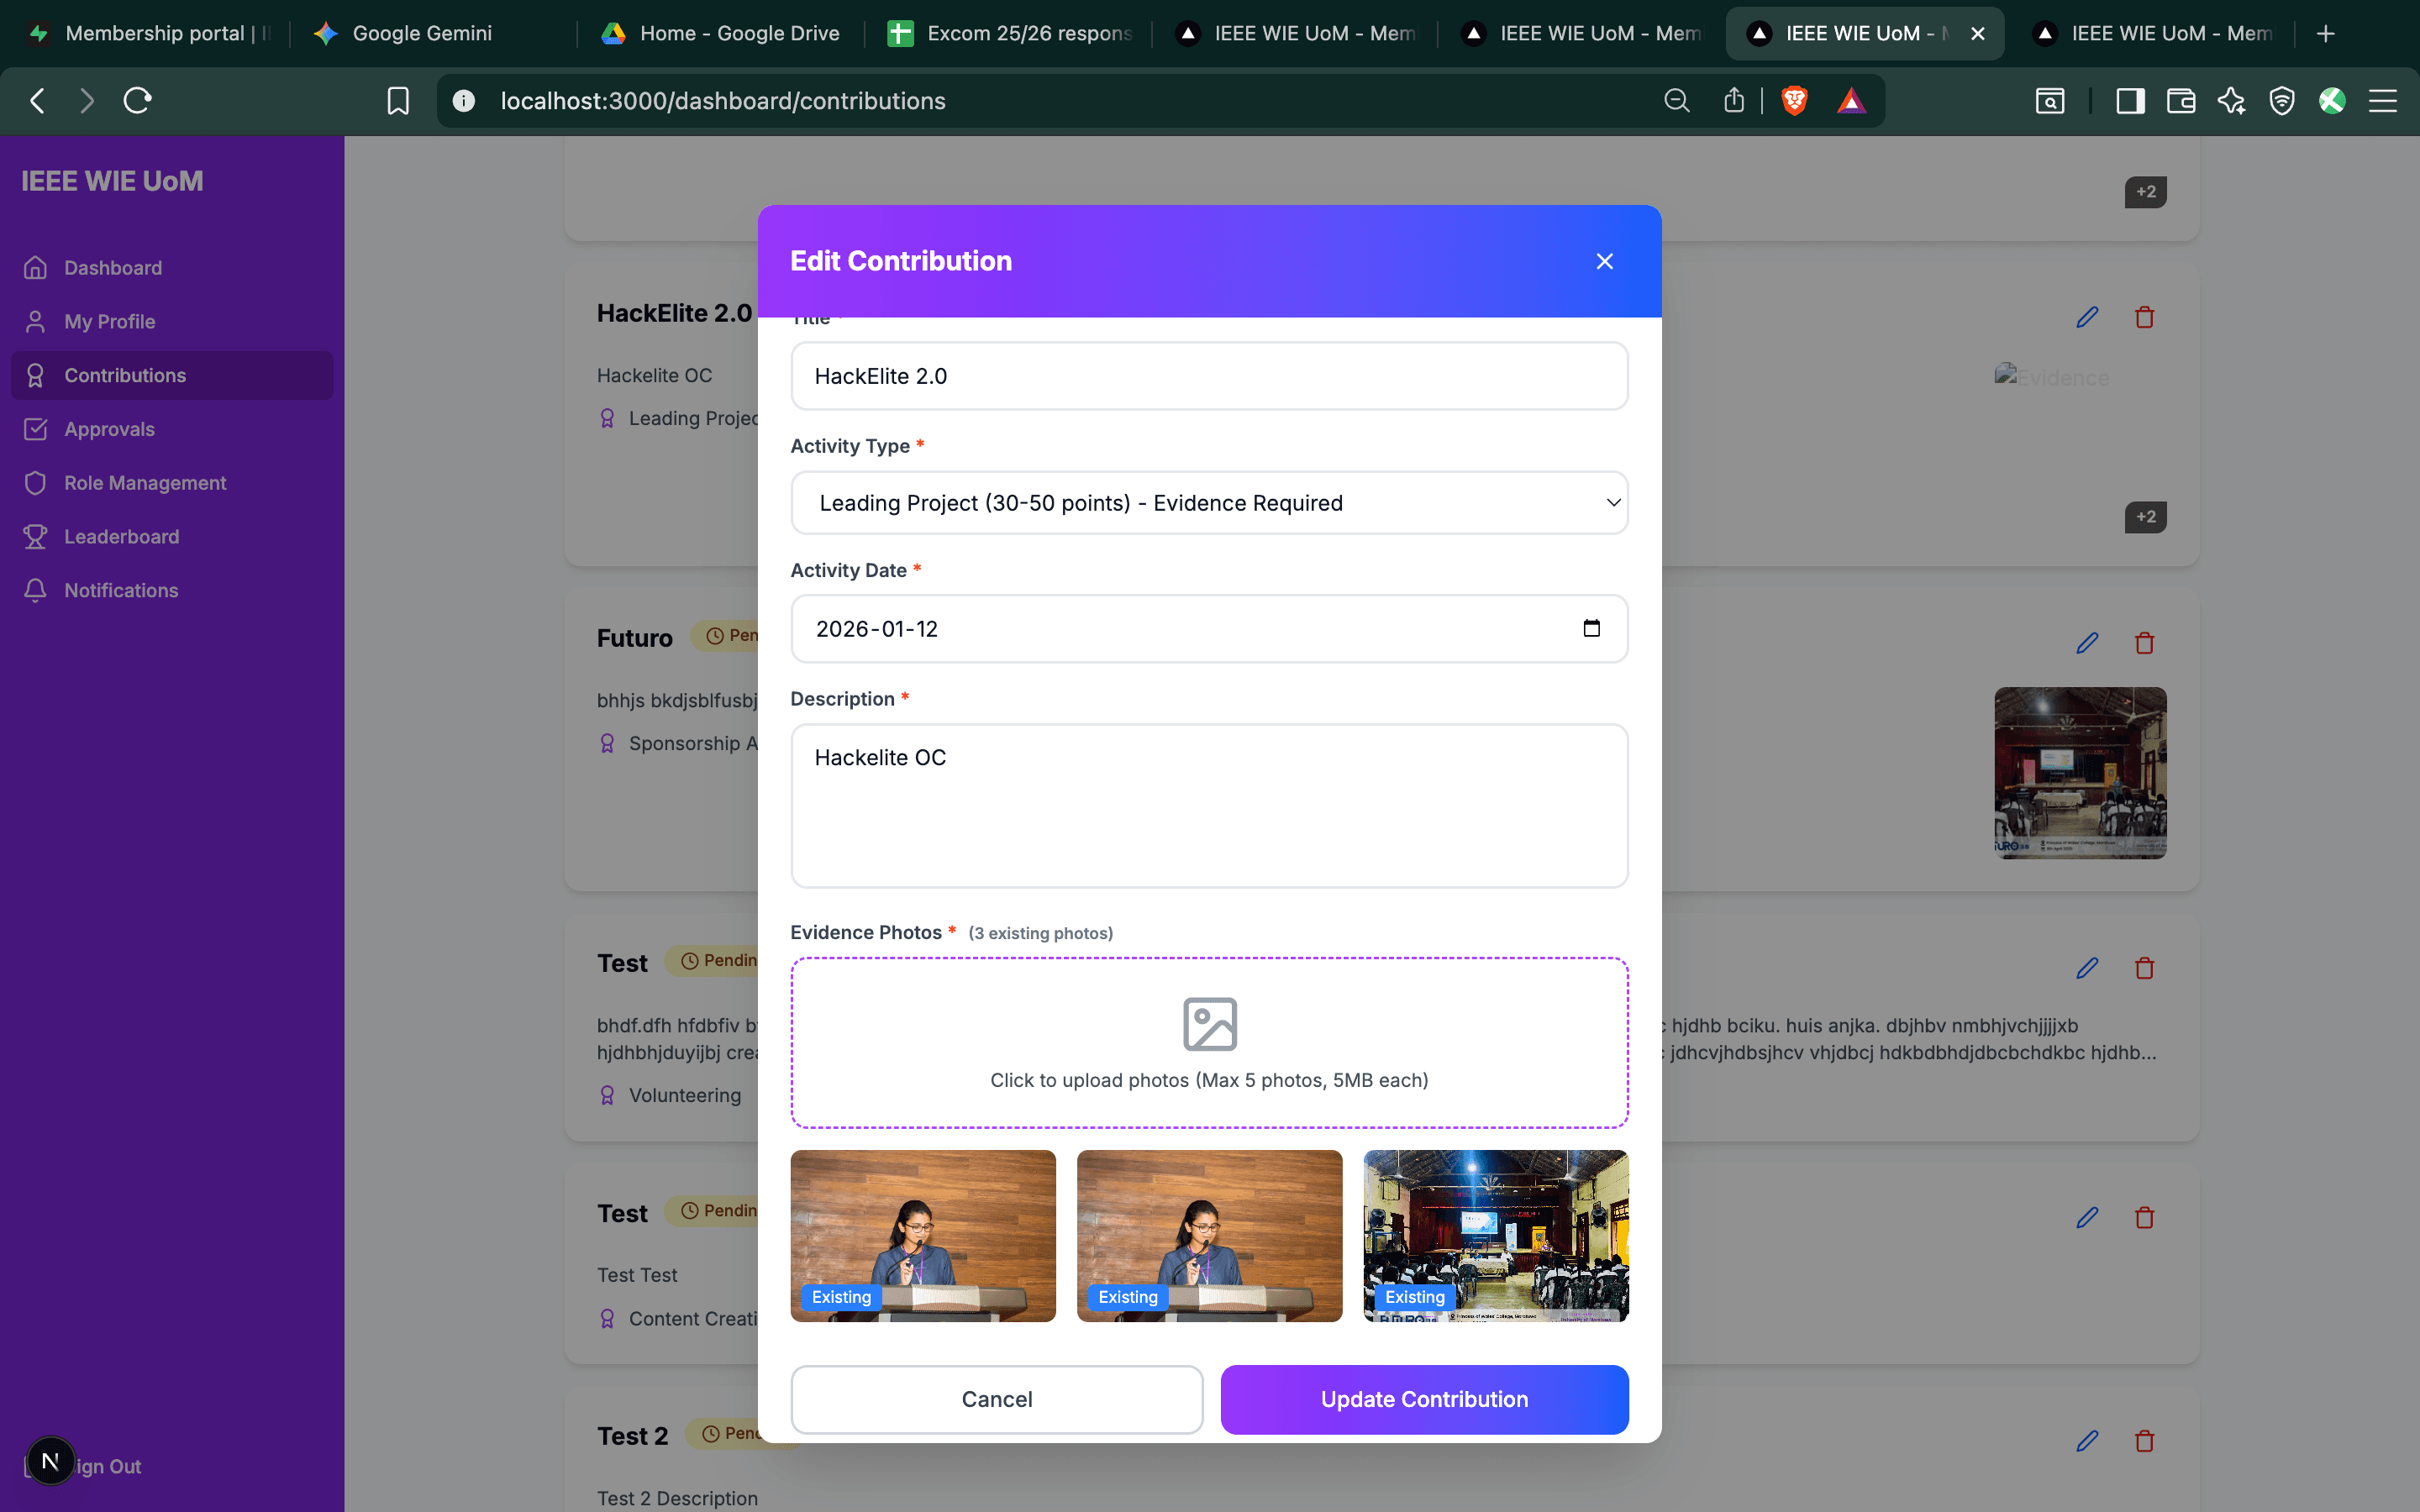The image size is (2420, 1512).
Task: Reload the page with the refresh icon
Action: [x=137, y=100]
